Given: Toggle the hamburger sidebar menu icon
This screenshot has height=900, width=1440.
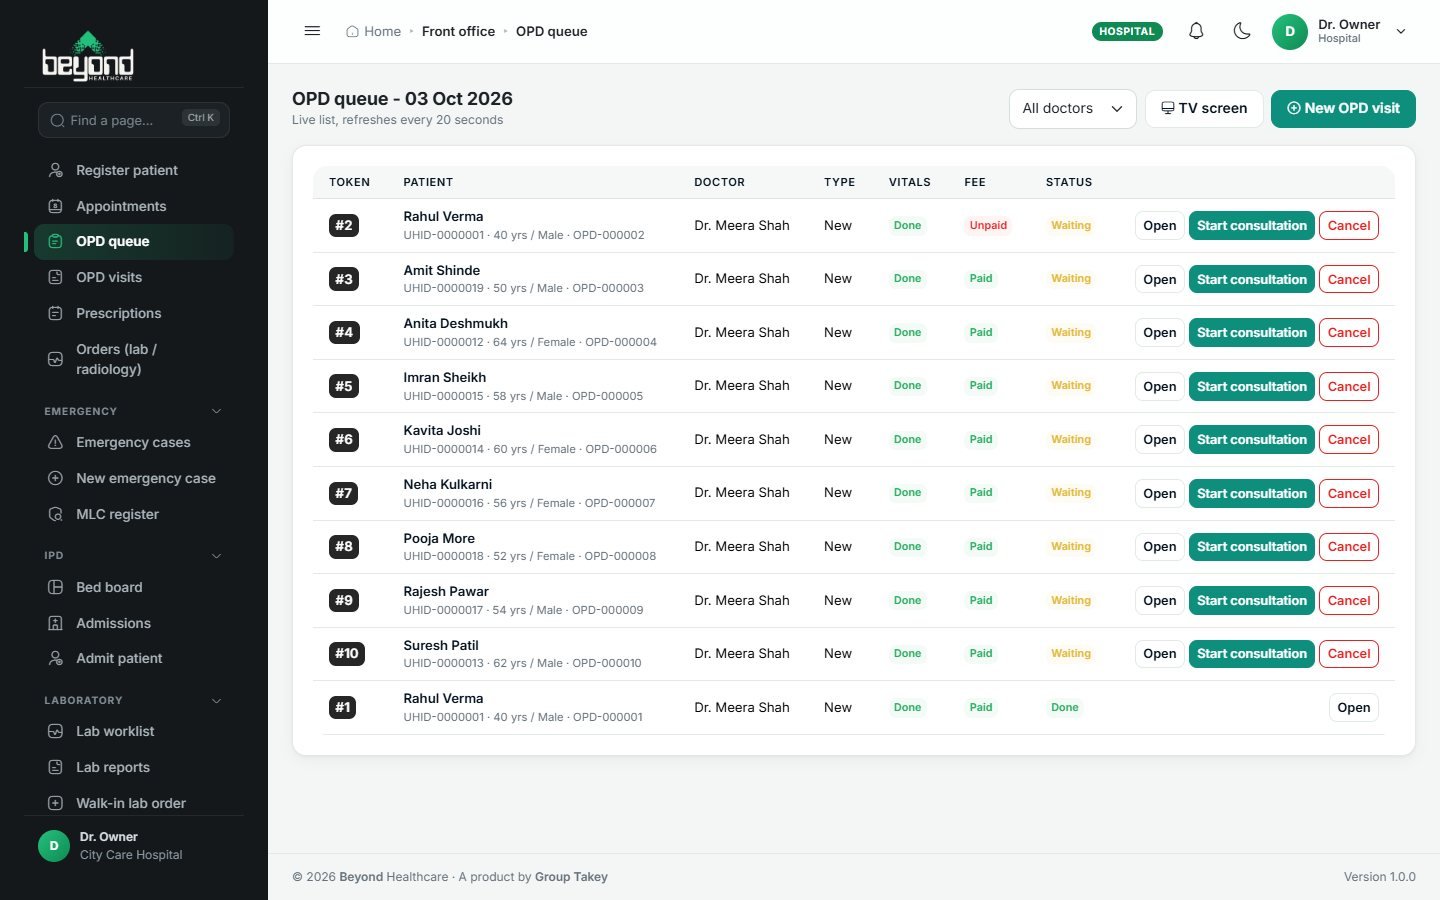Looking at the screenshot, I should (312, 31).
